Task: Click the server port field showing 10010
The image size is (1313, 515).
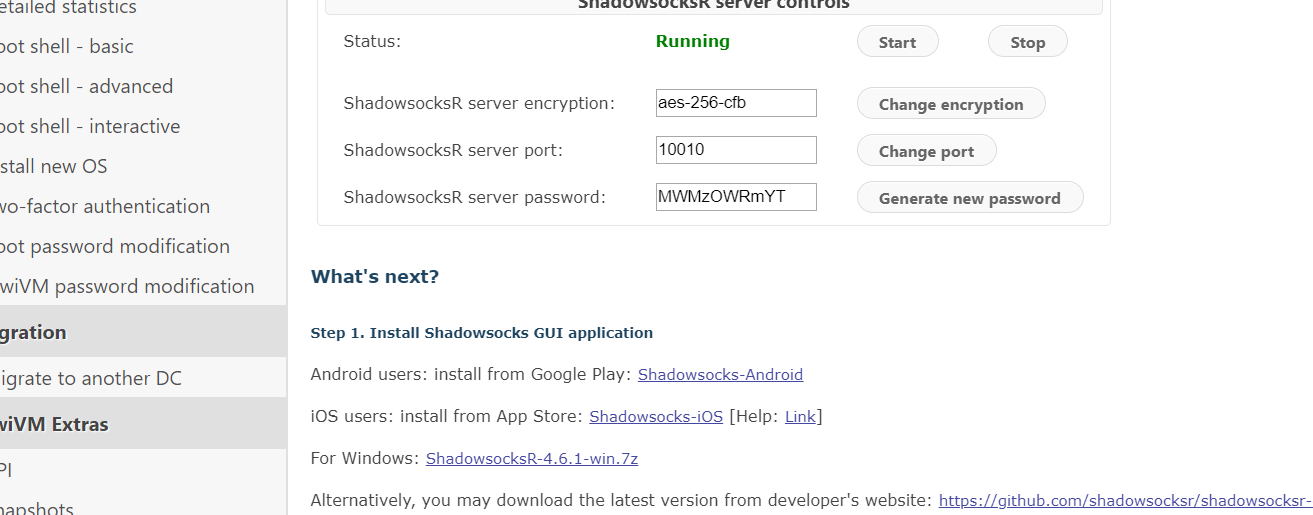Action: click(x=736, y=150)
